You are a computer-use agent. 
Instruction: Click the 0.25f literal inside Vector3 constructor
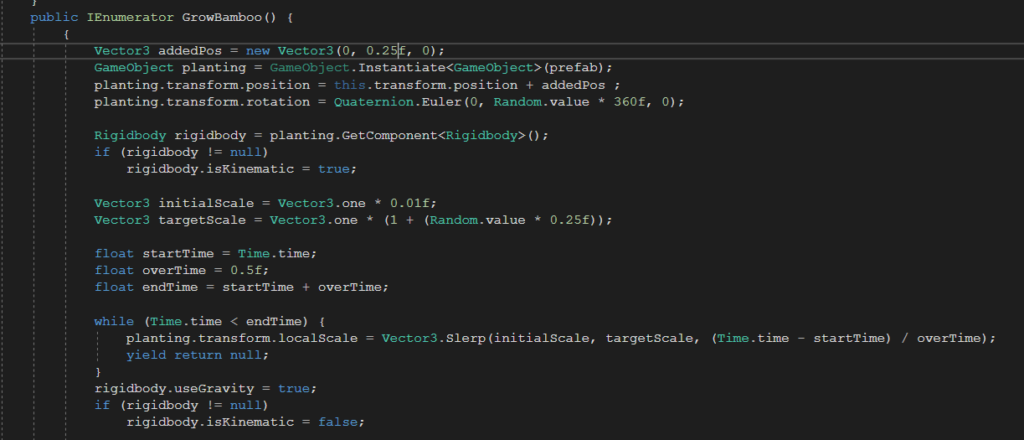(x=386, y=51)
